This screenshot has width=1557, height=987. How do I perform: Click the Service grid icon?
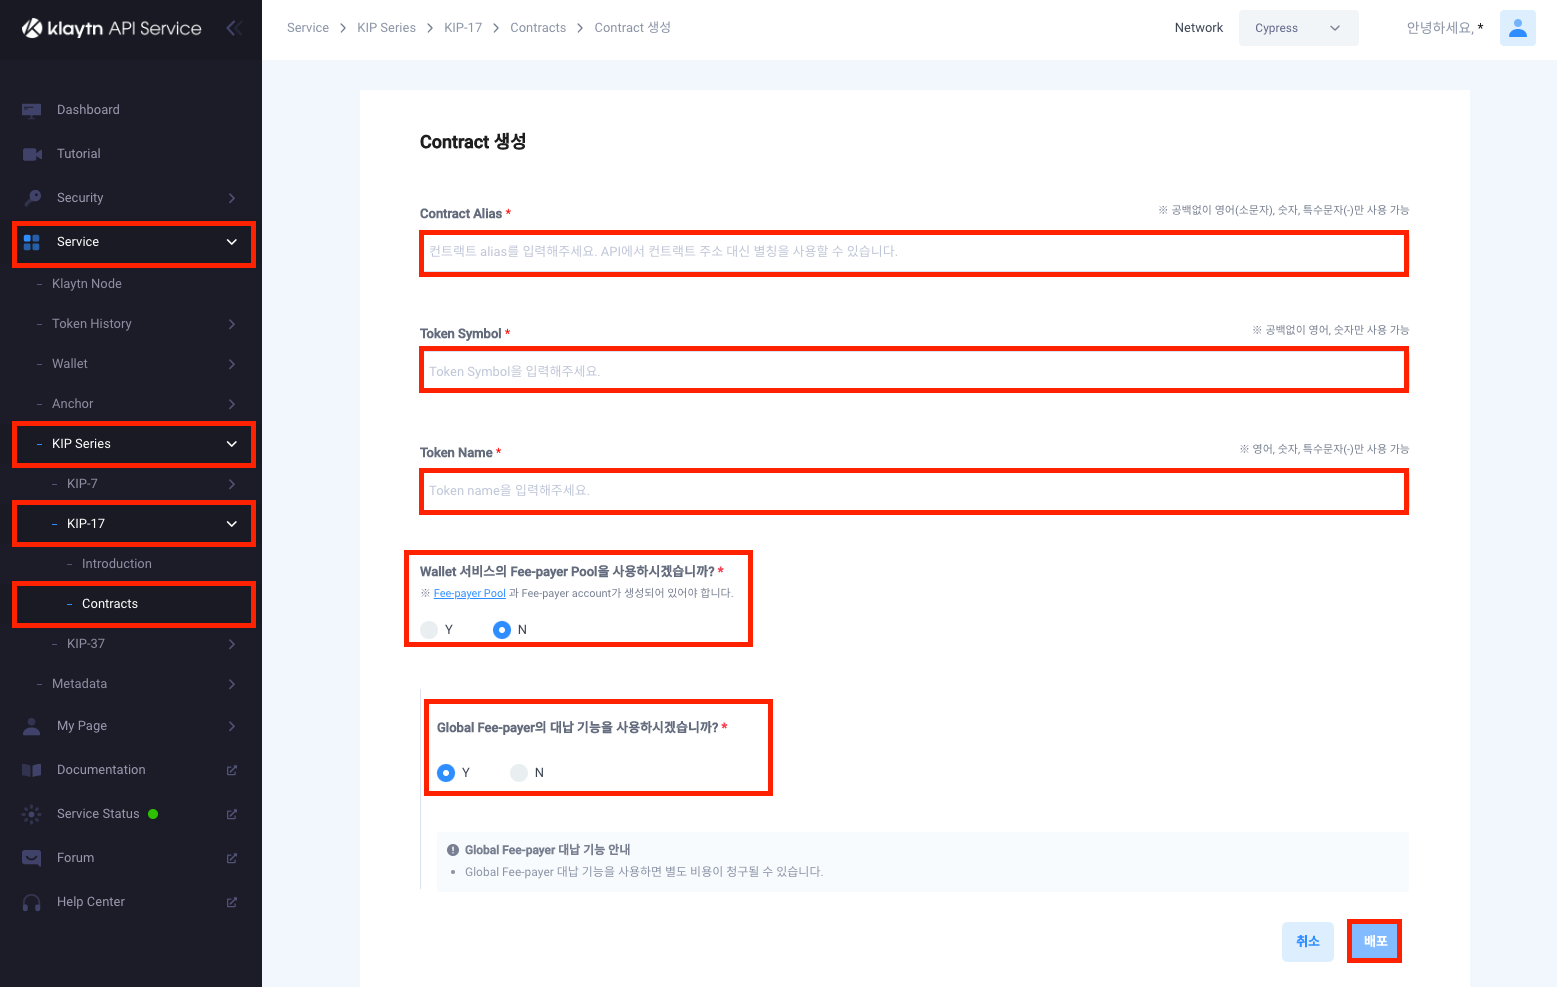click(32, 242)
